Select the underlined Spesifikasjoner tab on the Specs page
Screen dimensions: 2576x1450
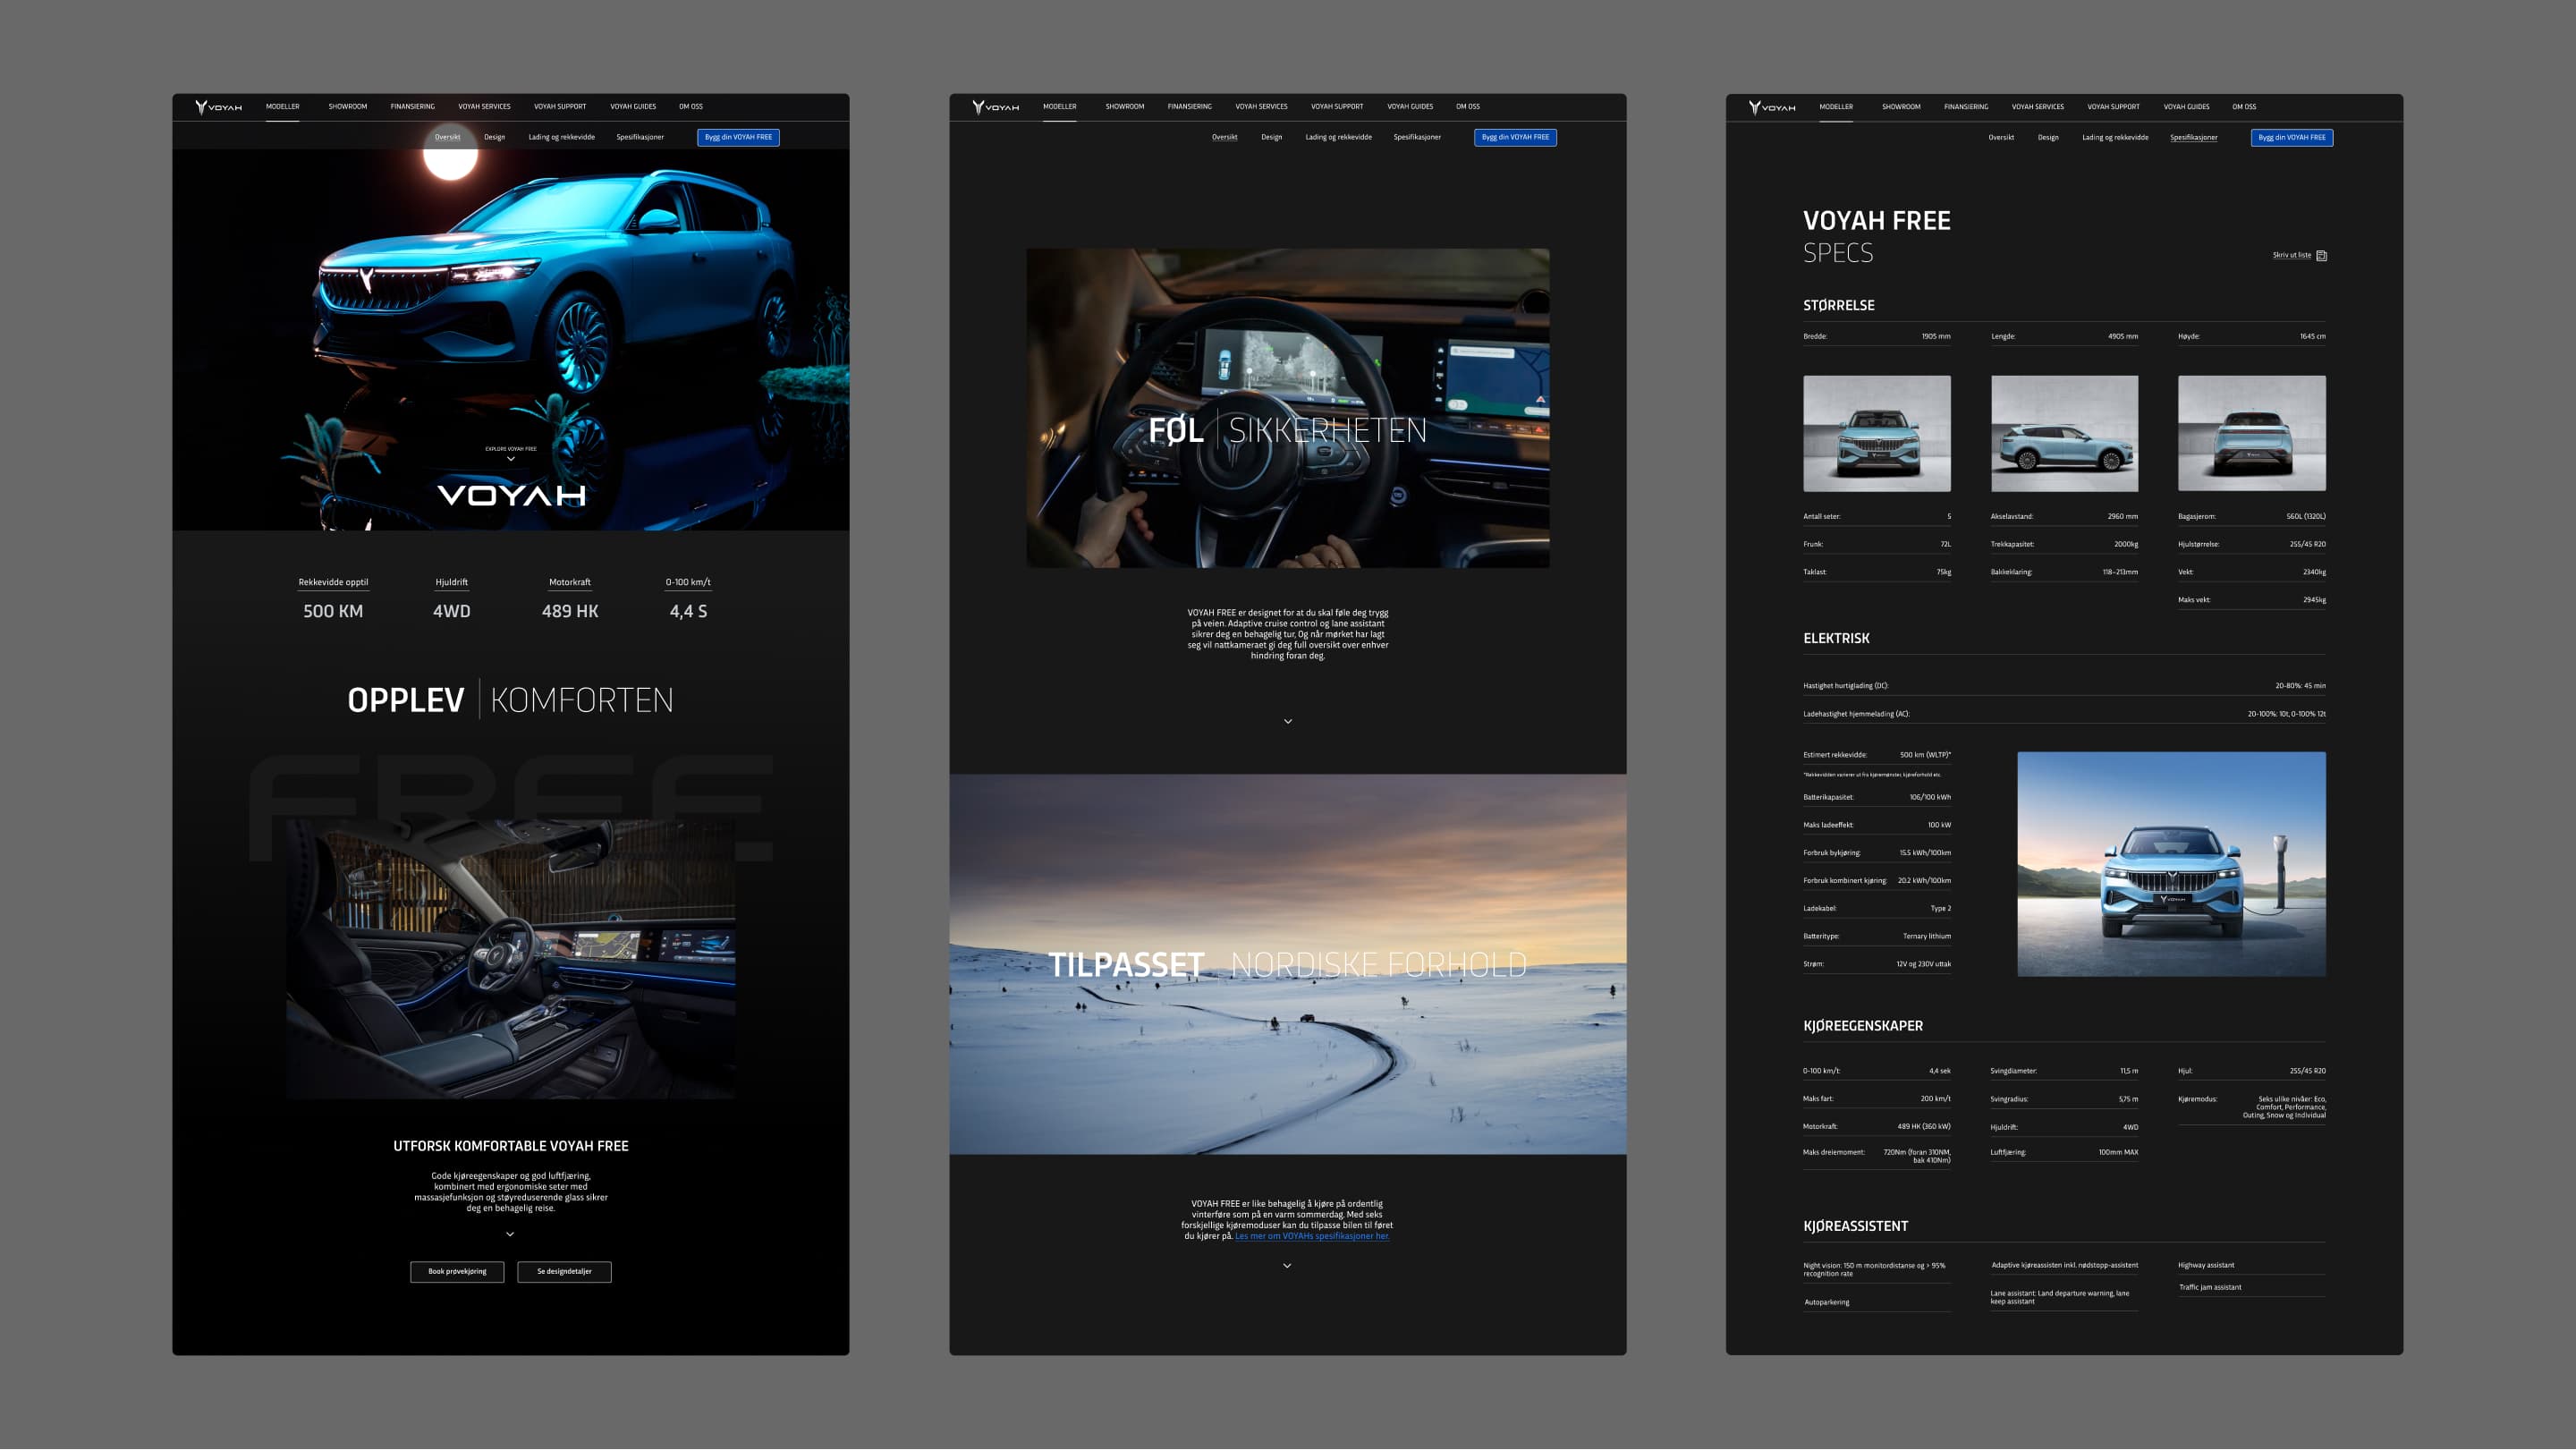pyautogui.click(x=2194, y=137)
